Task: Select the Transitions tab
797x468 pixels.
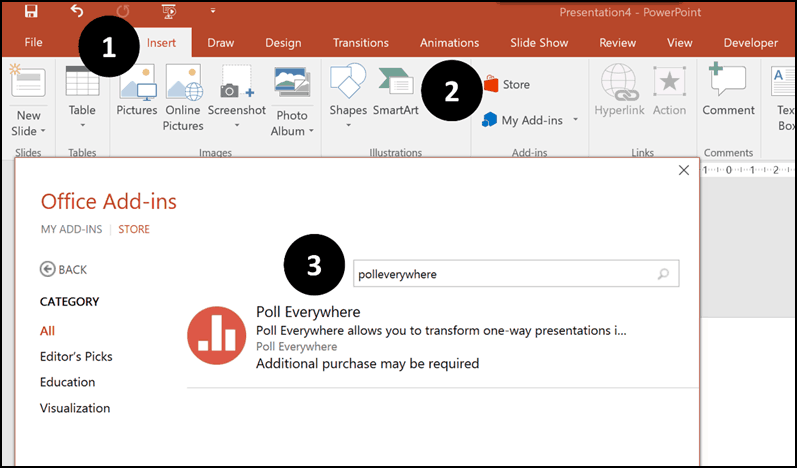Action: point(361,43)
